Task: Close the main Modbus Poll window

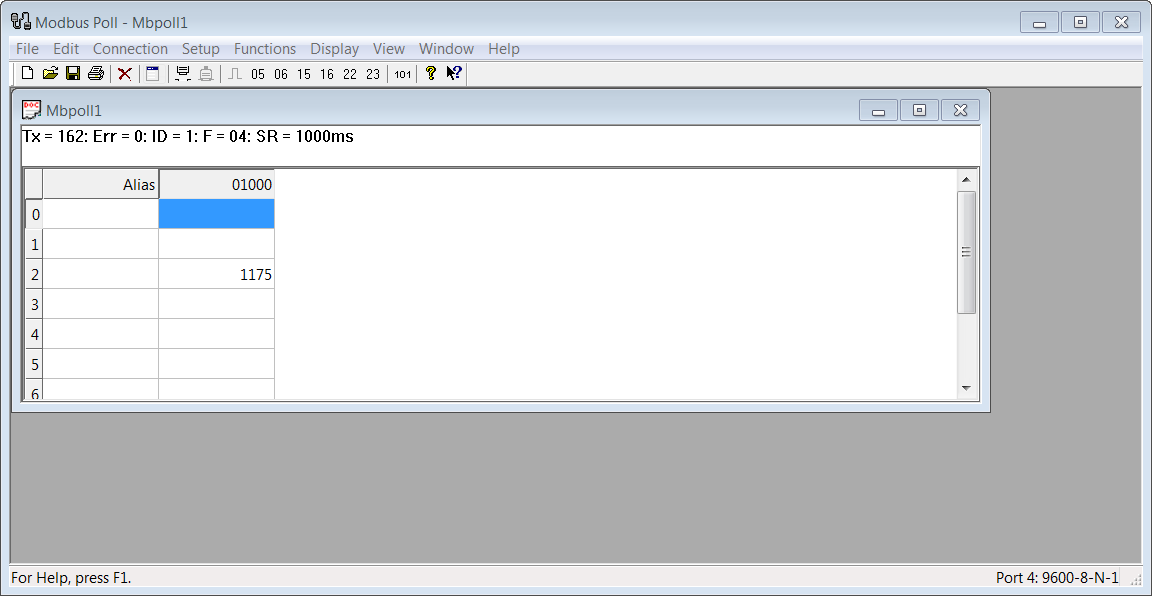Action: pos(1122,22)
